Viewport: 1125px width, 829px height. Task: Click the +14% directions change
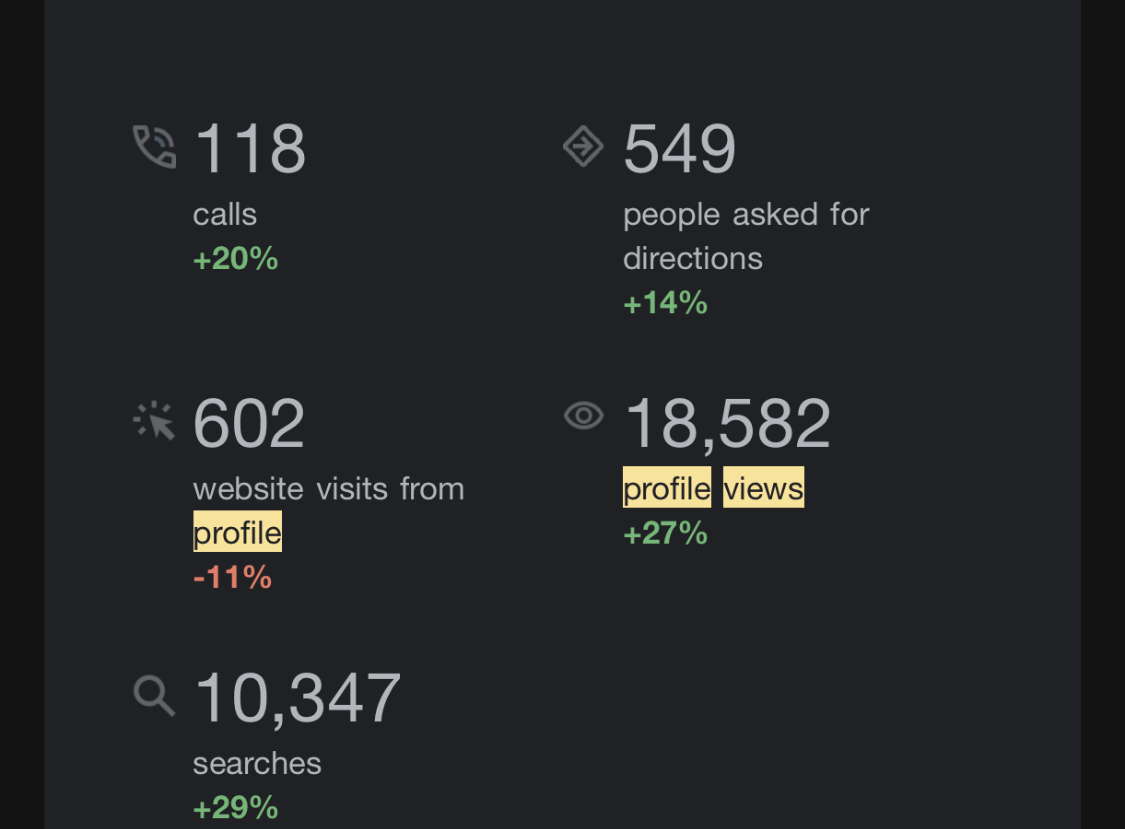(665, 303)
